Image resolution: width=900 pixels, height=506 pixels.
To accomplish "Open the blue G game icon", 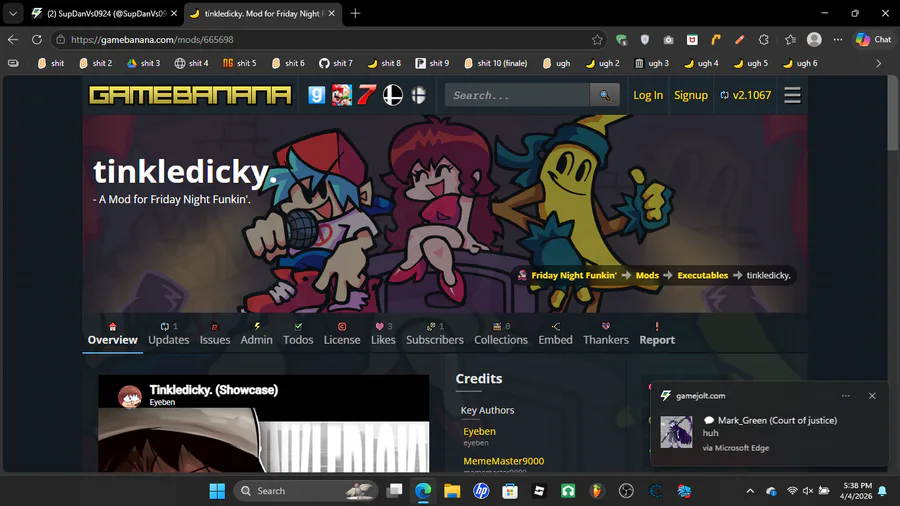I will tap(316, 95).
